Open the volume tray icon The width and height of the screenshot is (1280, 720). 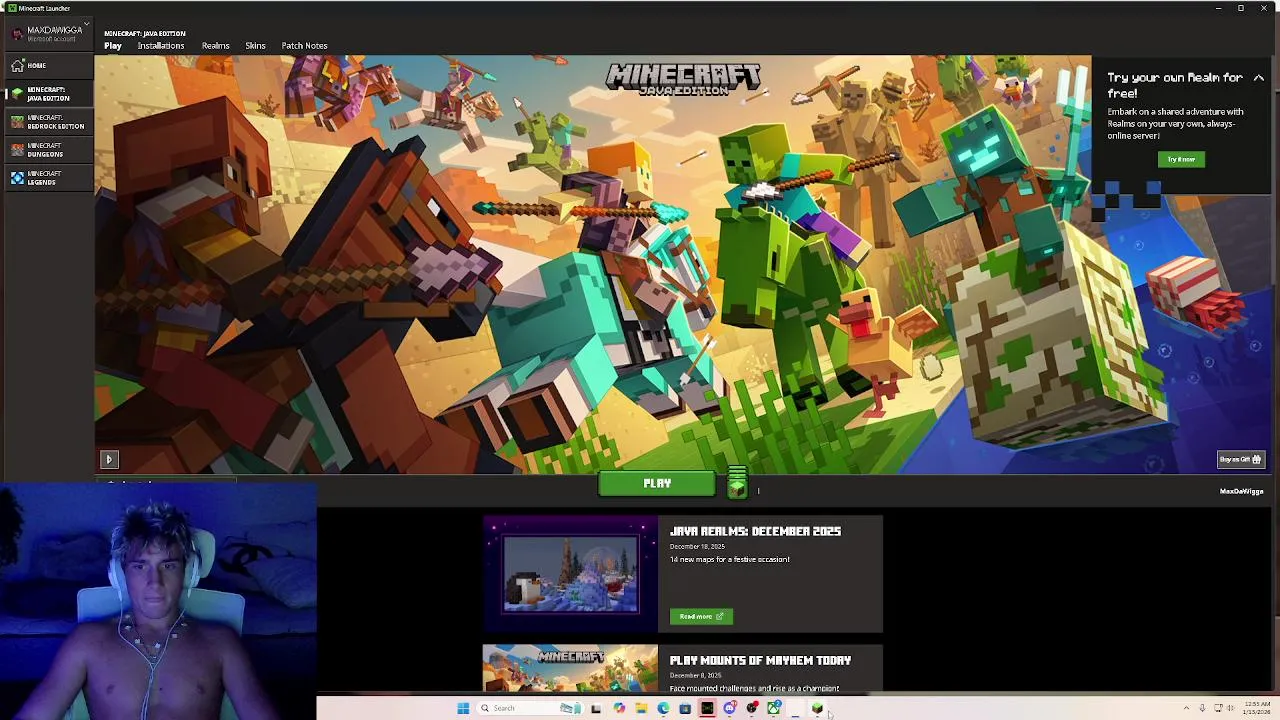(x=1230, y=708)
